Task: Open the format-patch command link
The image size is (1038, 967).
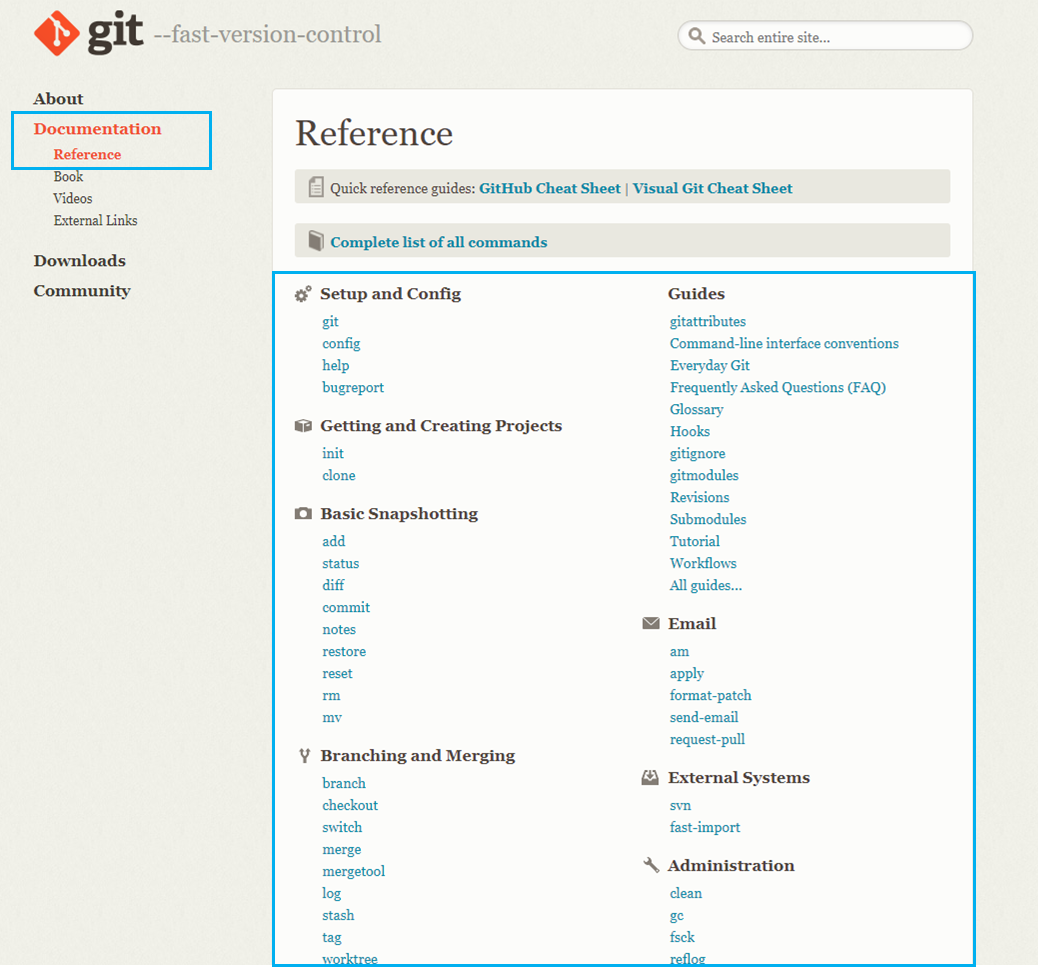Action: 711,696
